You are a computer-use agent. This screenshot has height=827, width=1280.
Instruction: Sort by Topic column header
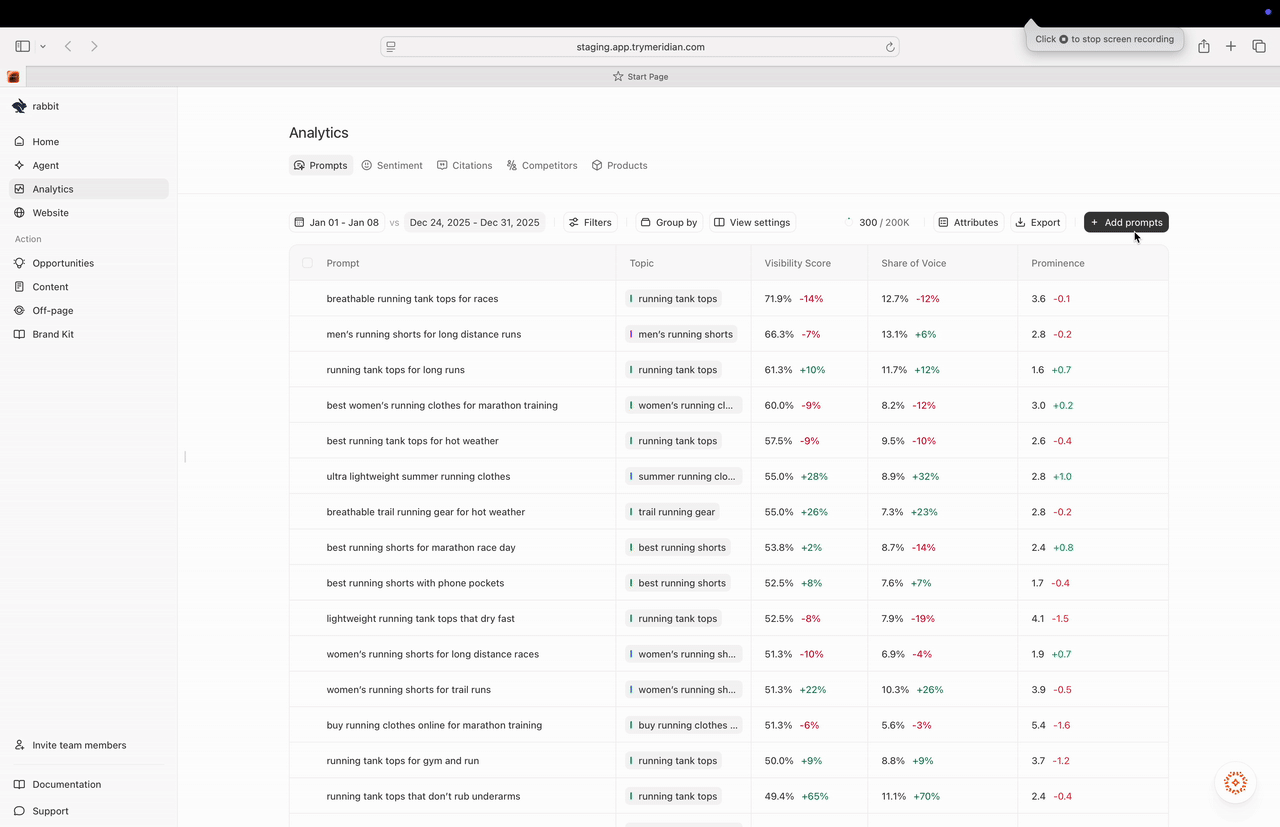[642, 263]
